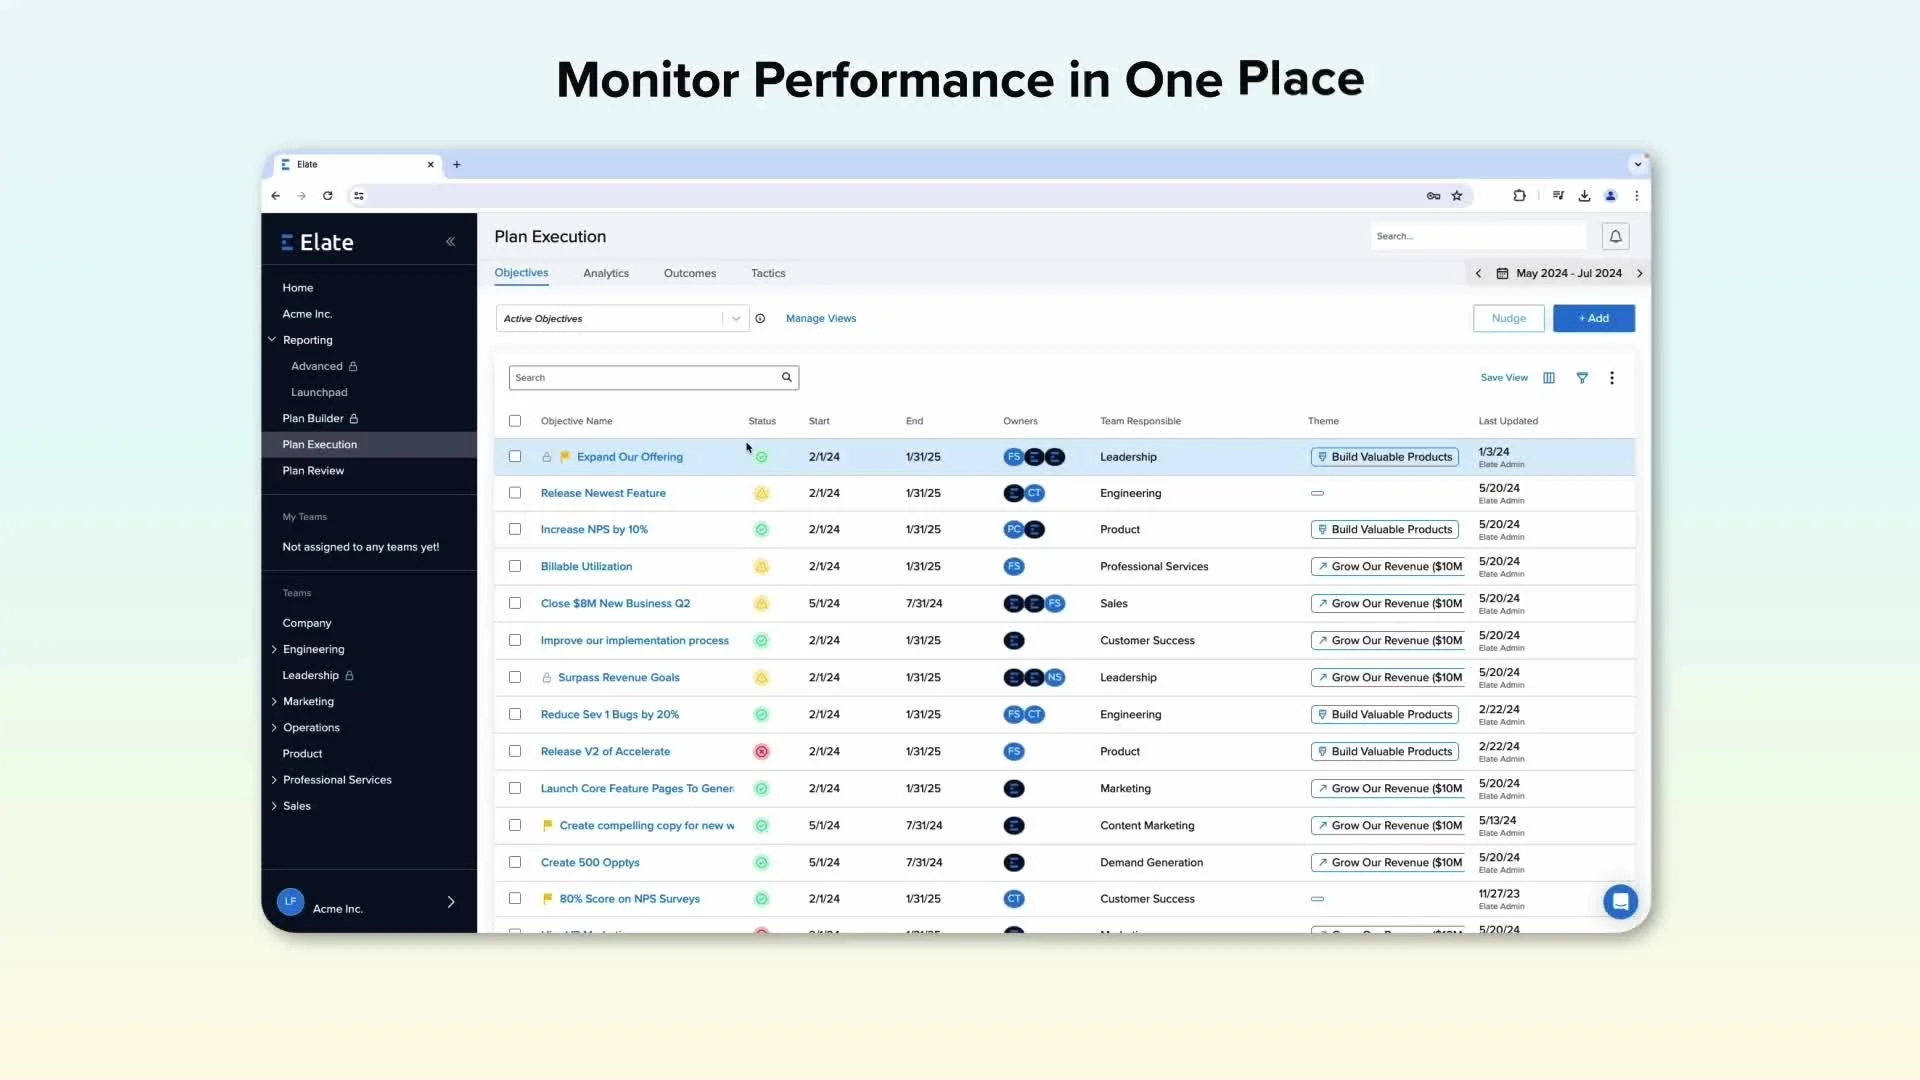Sort by the Last Updated column header
The width and height of the screenshot is (1920, 1080).
click(1508, 421)
